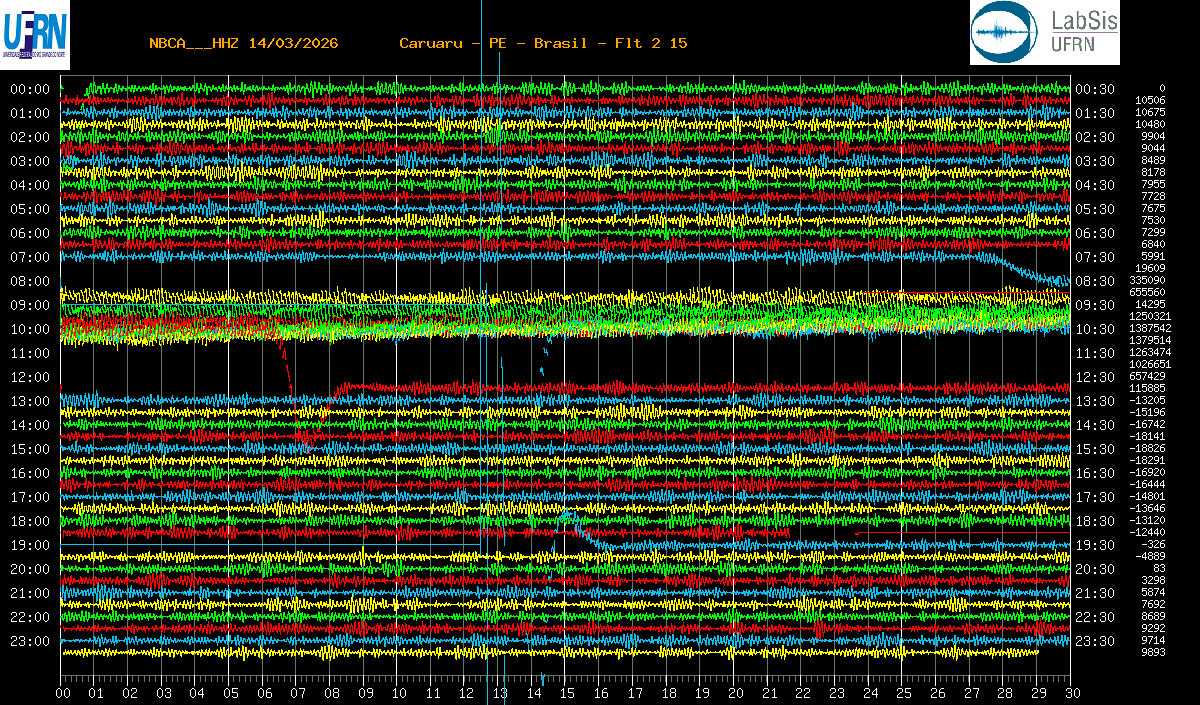Click the 00:30 label on right axis
The width and height of the screenshot is (1200, 705).
coord(1095,89)
